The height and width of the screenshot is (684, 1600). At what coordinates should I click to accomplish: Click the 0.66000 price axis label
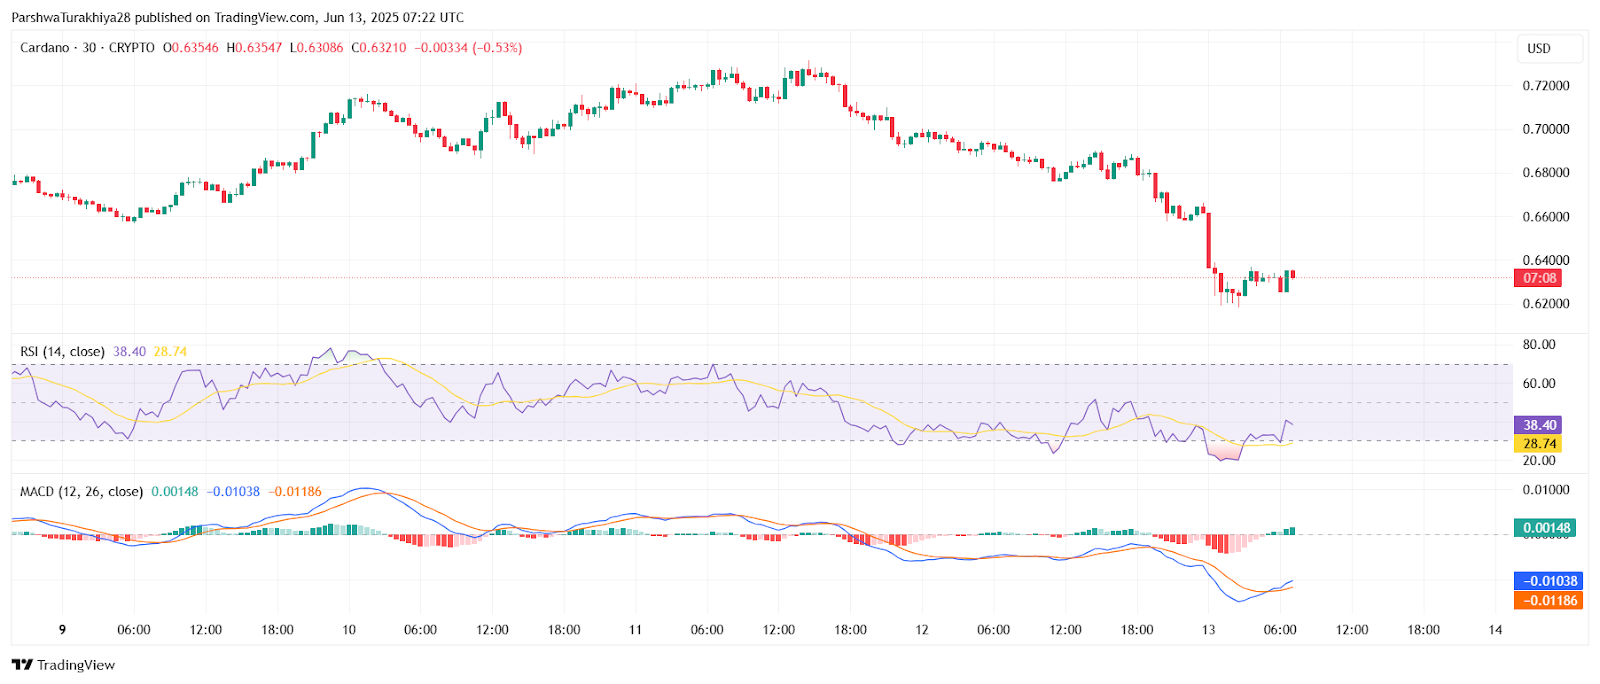coord(1545,217)
